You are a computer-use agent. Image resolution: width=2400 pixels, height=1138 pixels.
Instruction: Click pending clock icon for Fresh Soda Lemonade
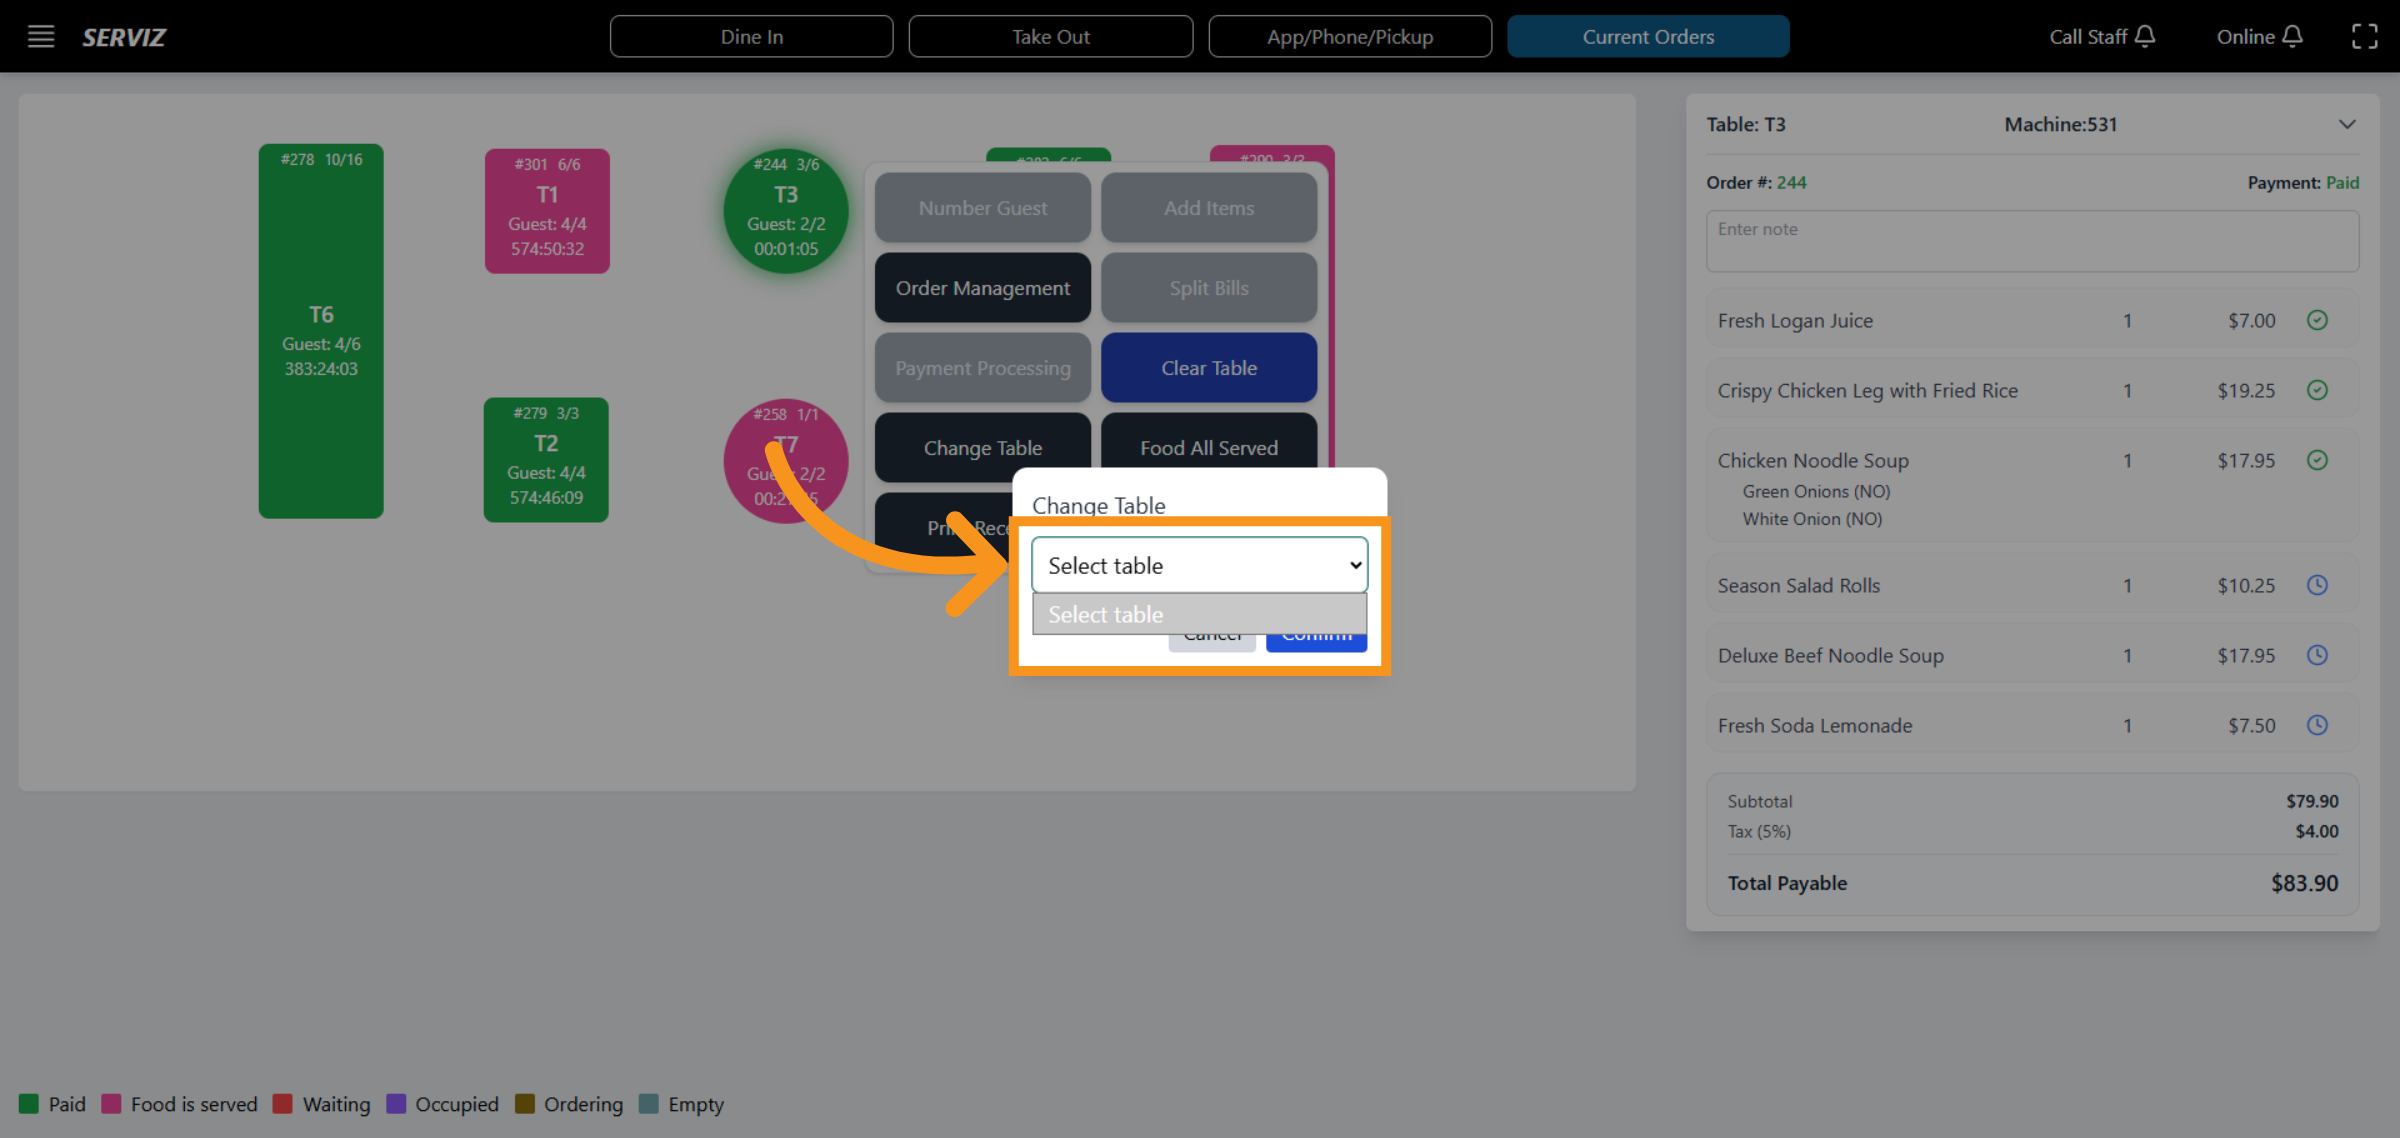pyautogui.click(x=2317, y=725)
